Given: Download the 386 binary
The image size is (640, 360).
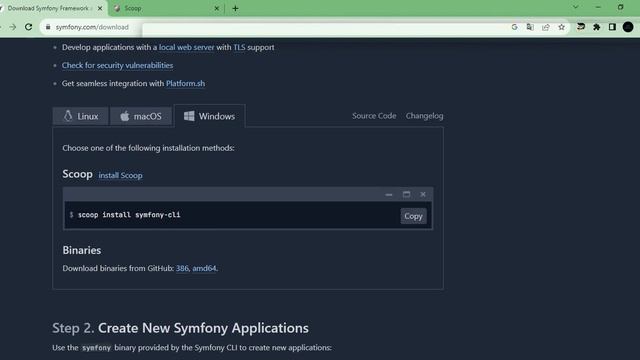Looking at the screenshot, I should tap(182, 268).
